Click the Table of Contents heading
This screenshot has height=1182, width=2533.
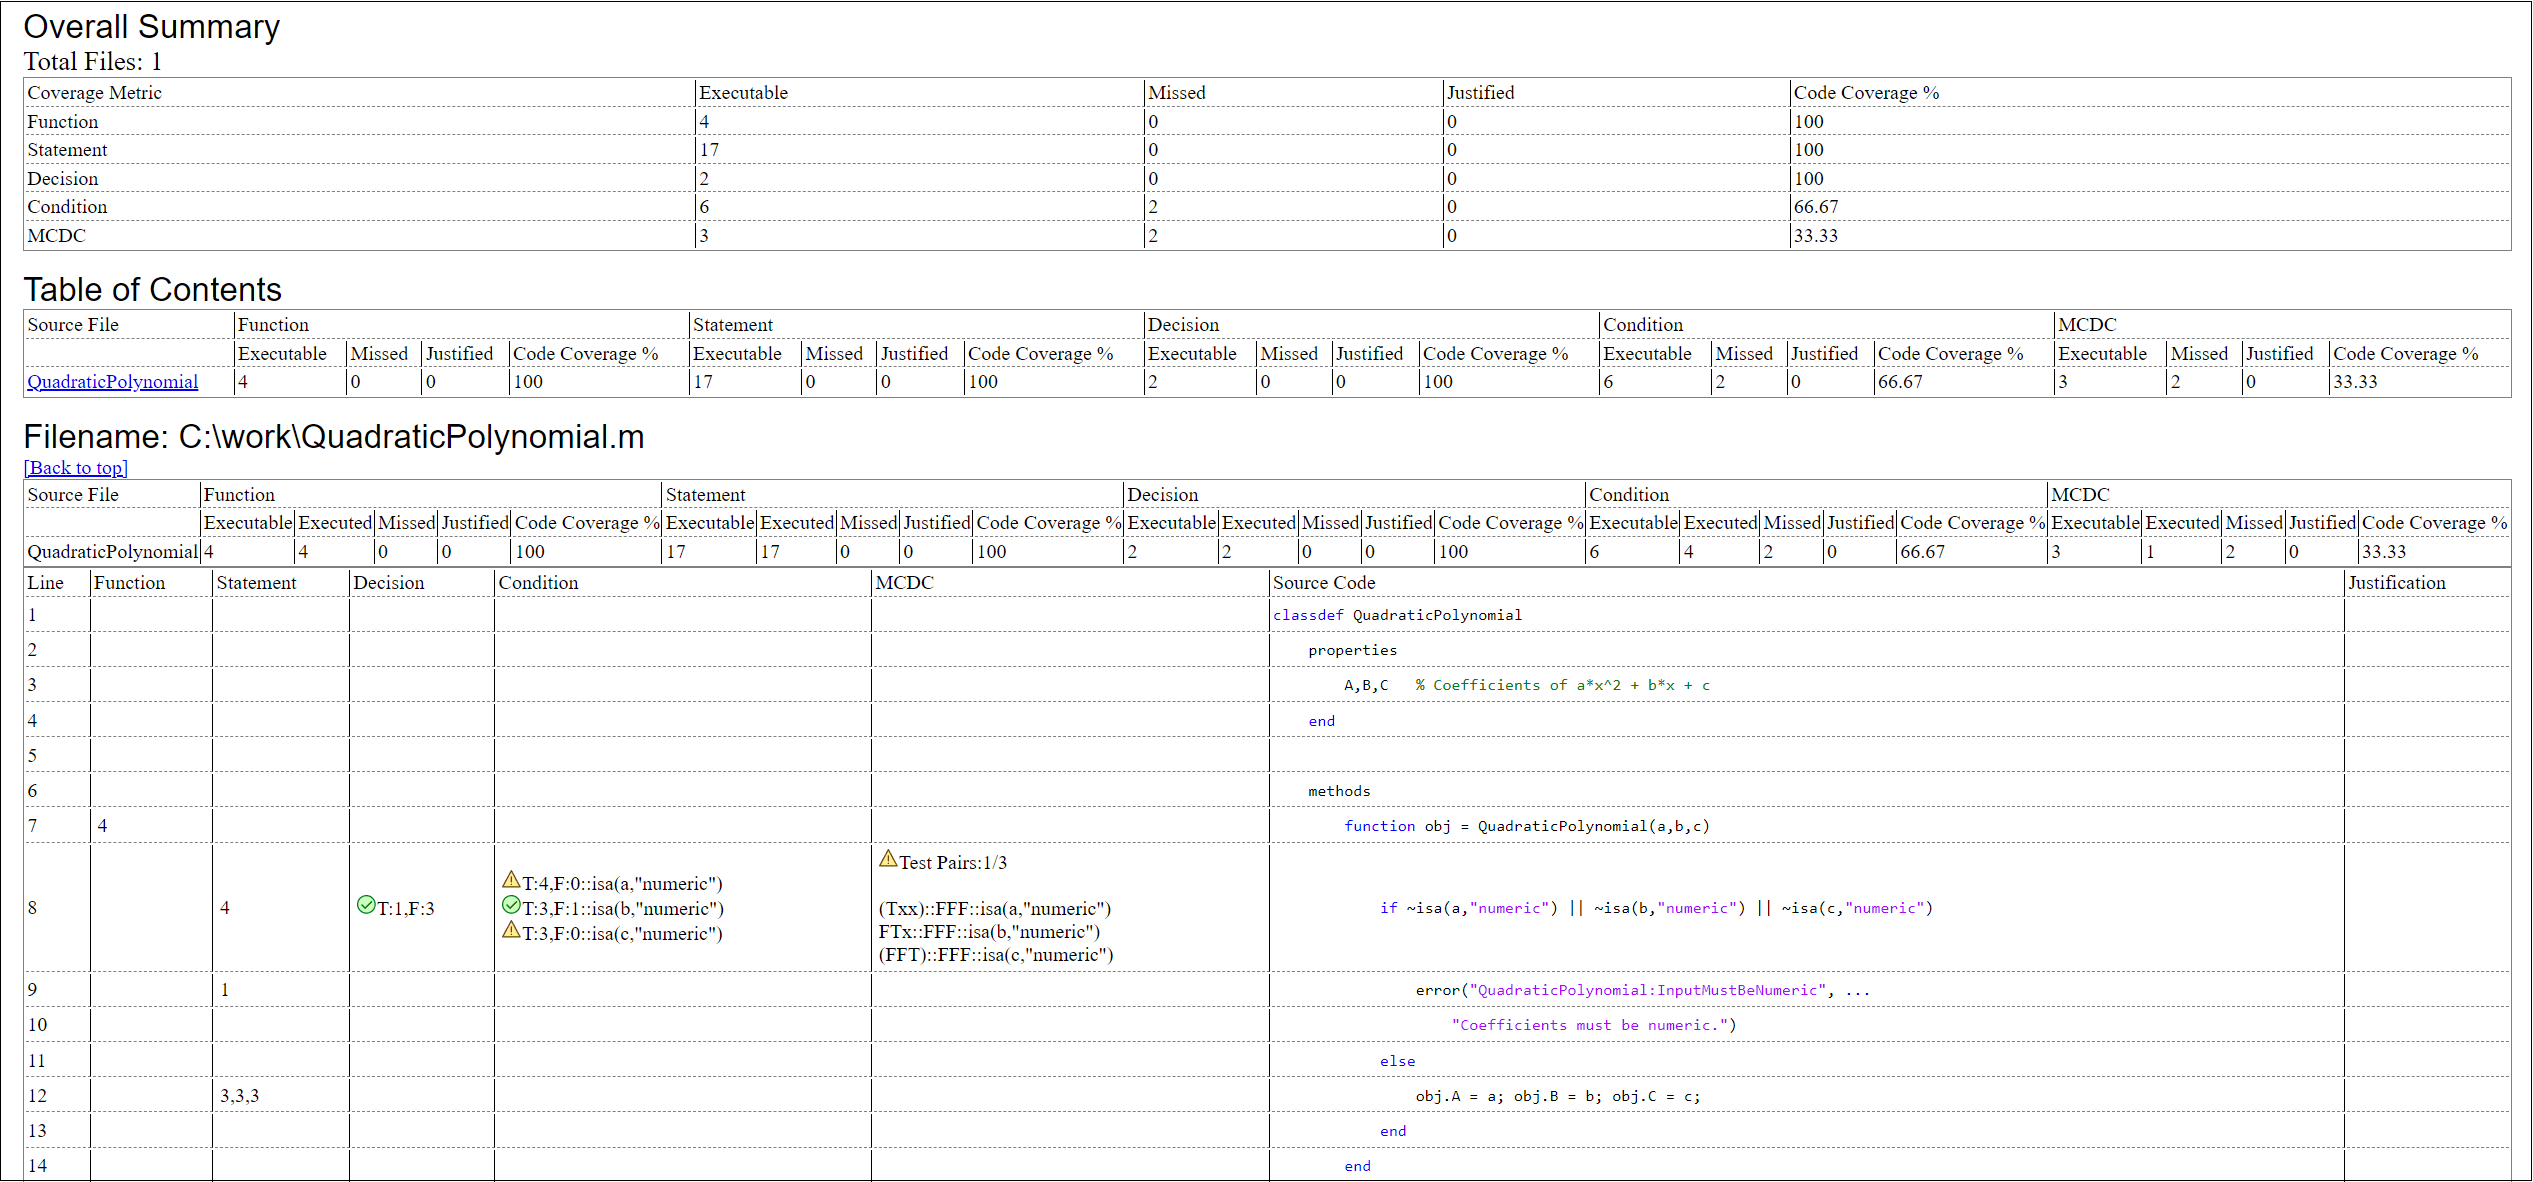point(152,290)
